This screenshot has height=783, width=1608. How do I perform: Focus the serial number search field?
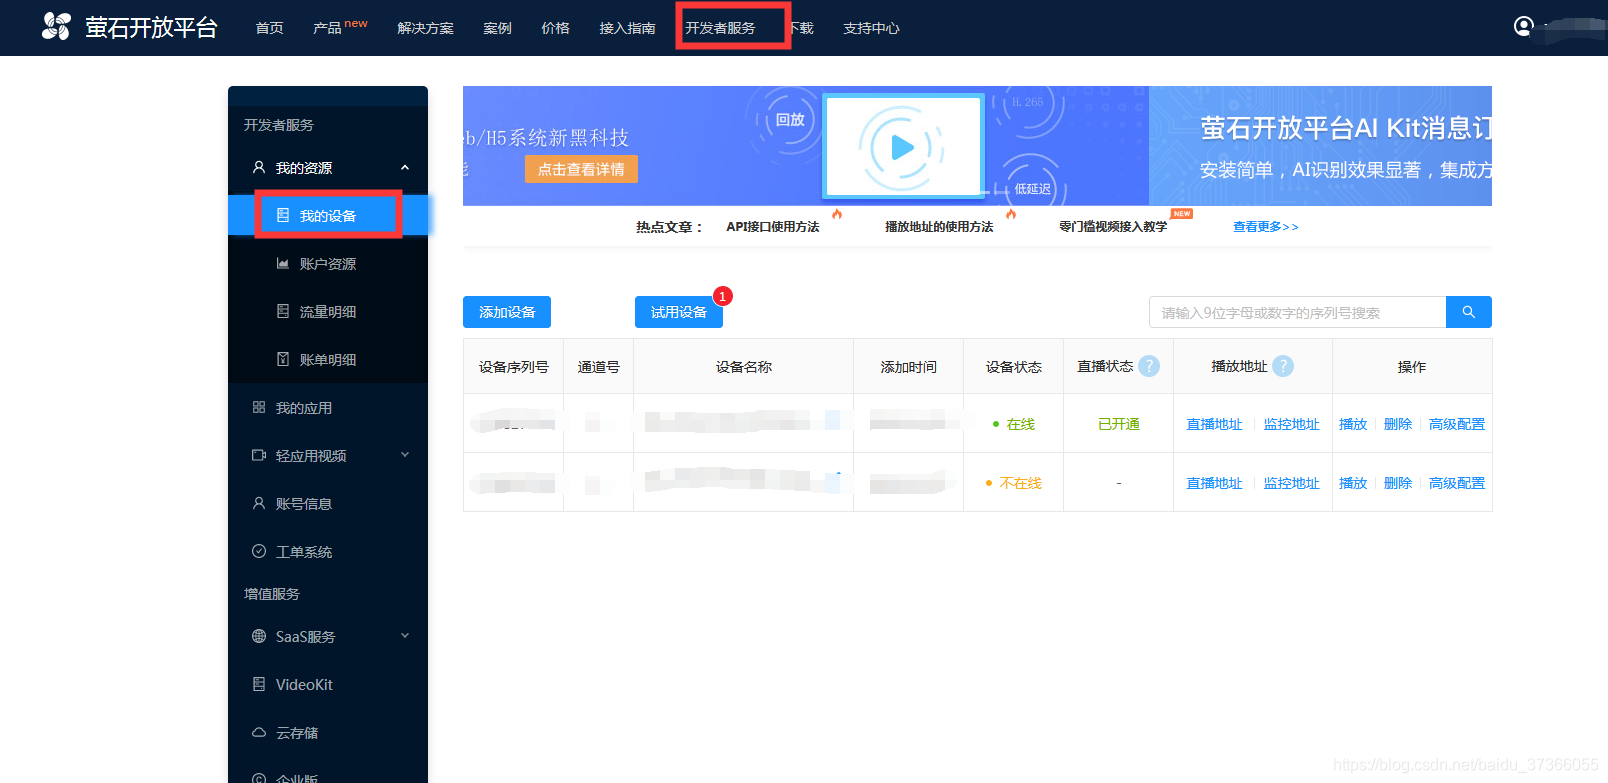coord(1297,312)
